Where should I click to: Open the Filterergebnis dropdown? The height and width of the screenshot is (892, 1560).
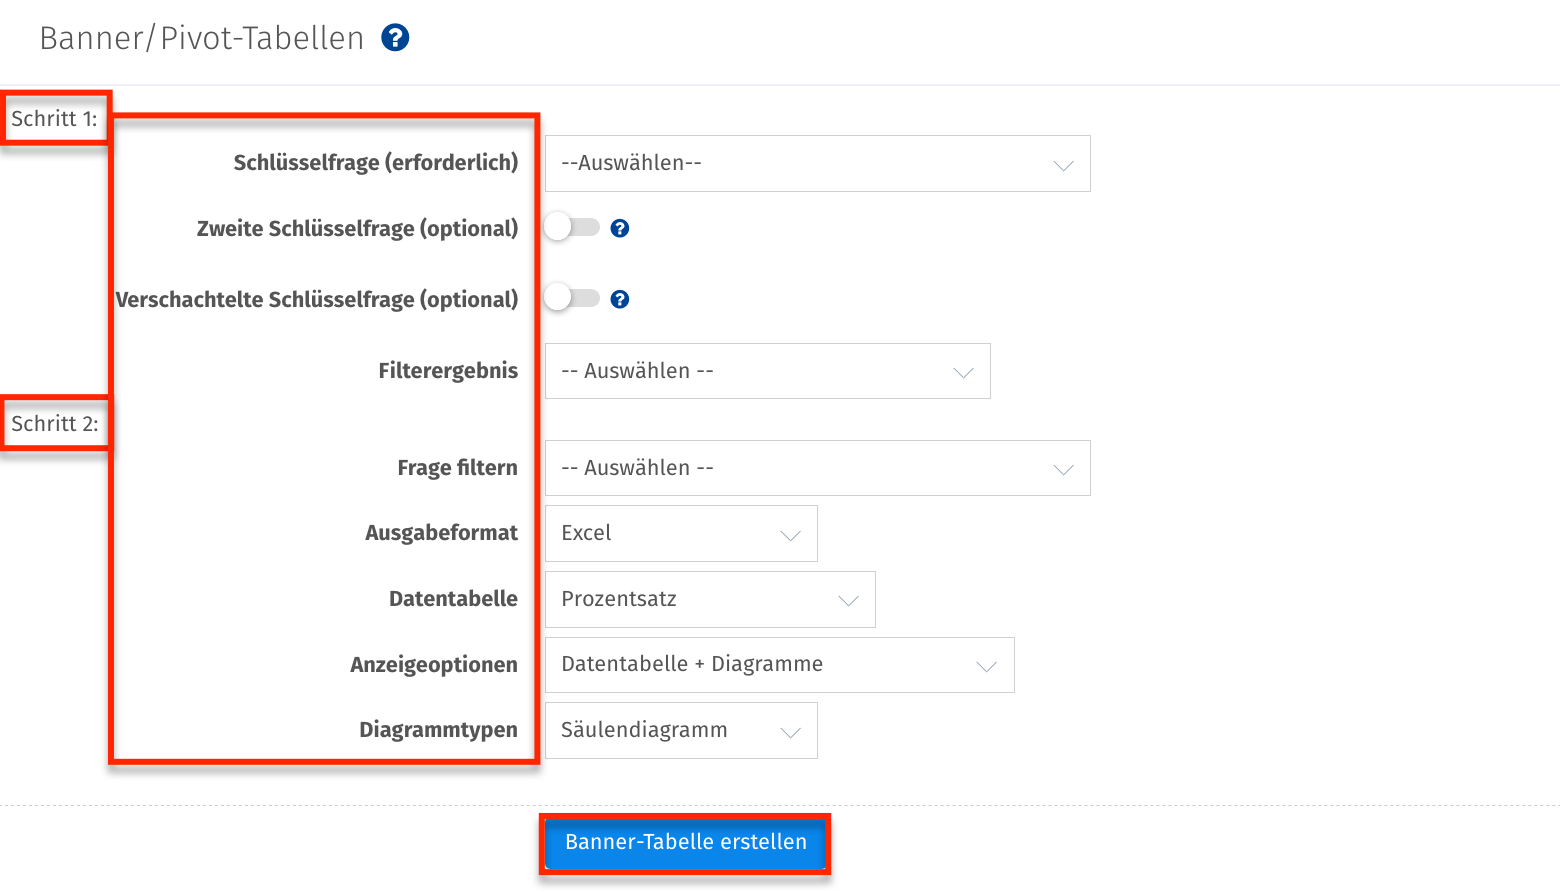[x=767, y=370]
